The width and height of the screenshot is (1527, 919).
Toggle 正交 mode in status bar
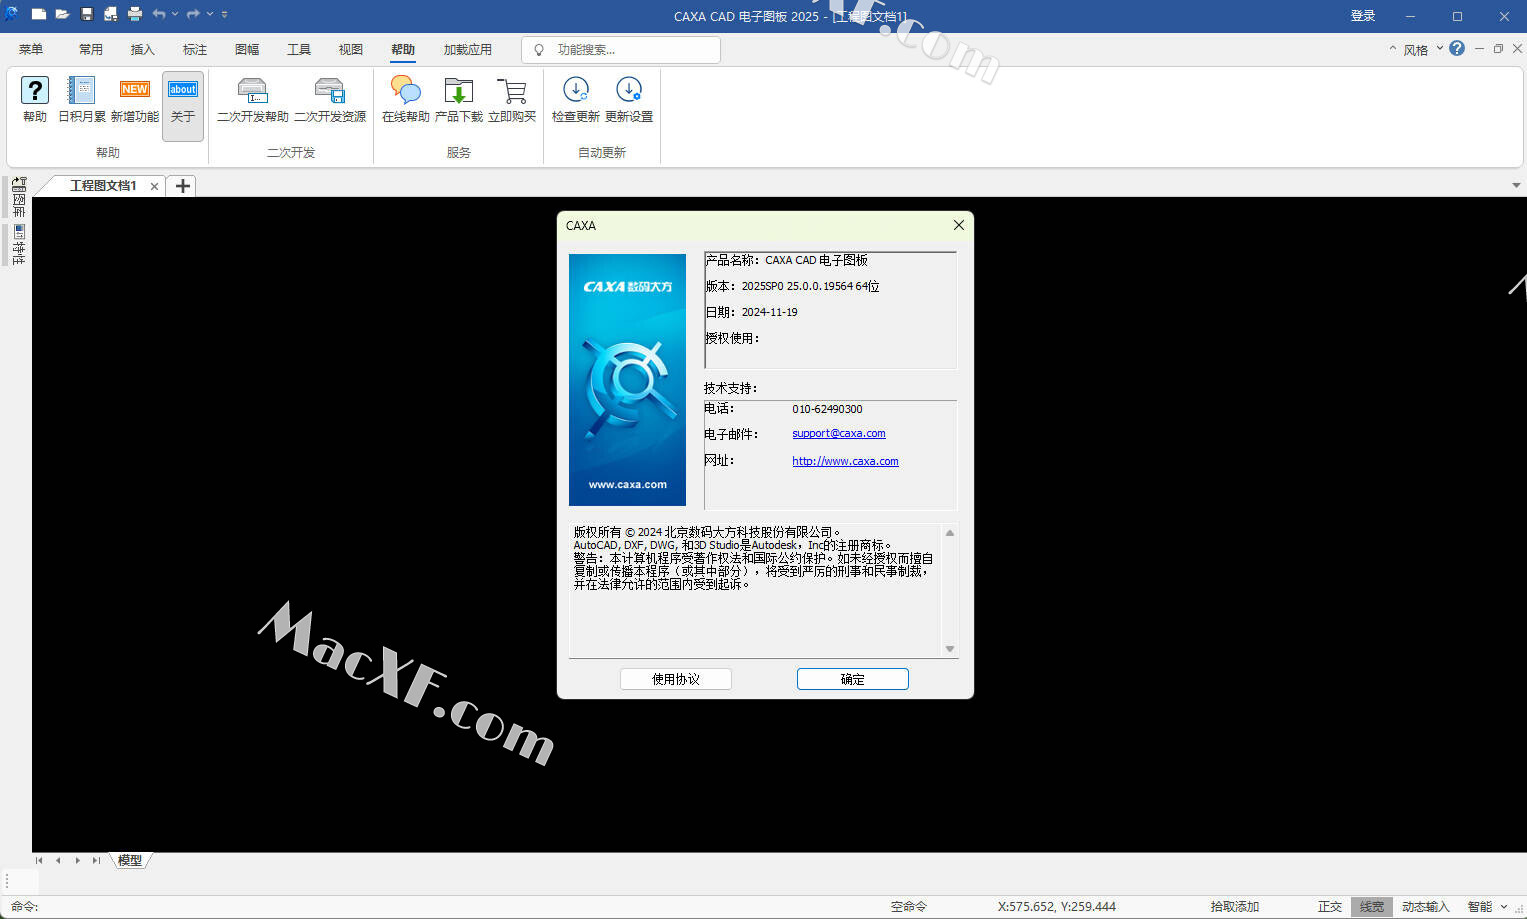tap(1330, 907)
